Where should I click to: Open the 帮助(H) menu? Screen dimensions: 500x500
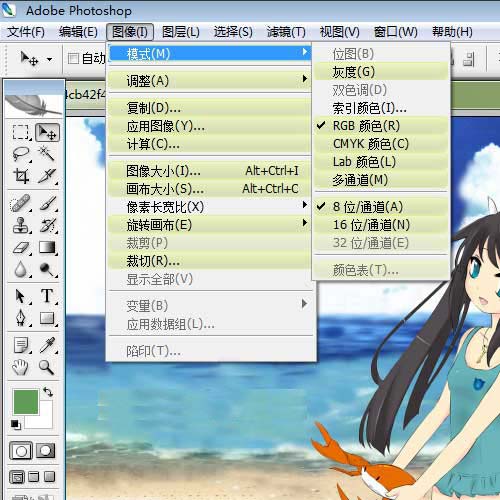tap(452, 32)
